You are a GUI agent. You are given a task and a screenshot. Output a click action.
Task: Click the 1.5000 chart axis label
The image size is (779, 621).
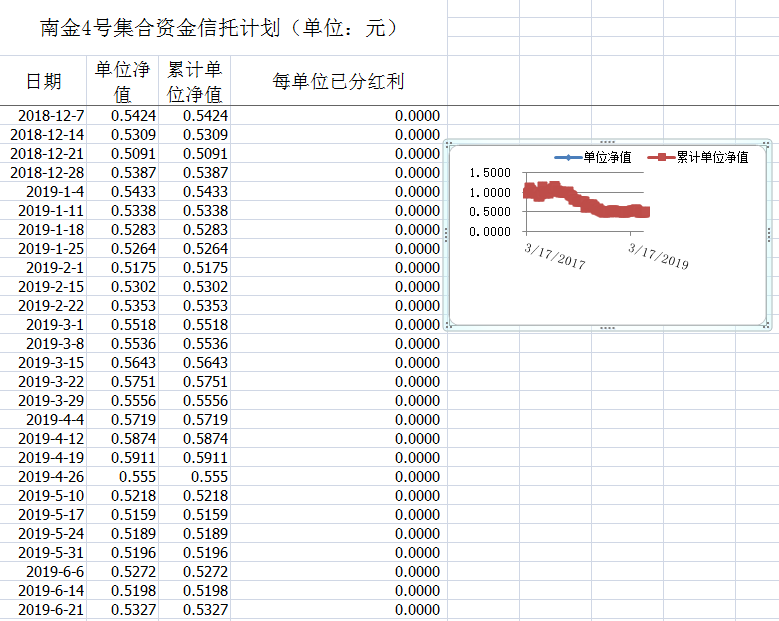(x=490, y=173)
